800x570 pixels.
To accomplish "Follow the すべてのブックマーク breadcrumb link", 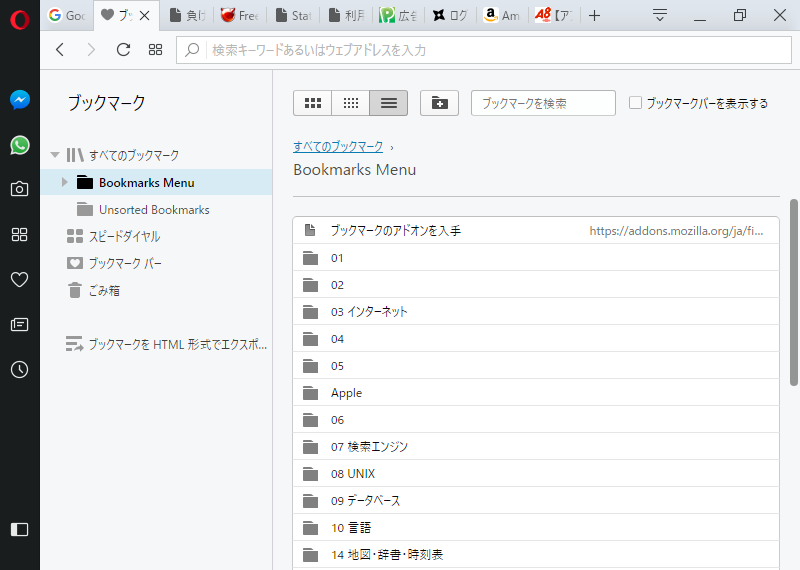I will (x=338, y=146).
